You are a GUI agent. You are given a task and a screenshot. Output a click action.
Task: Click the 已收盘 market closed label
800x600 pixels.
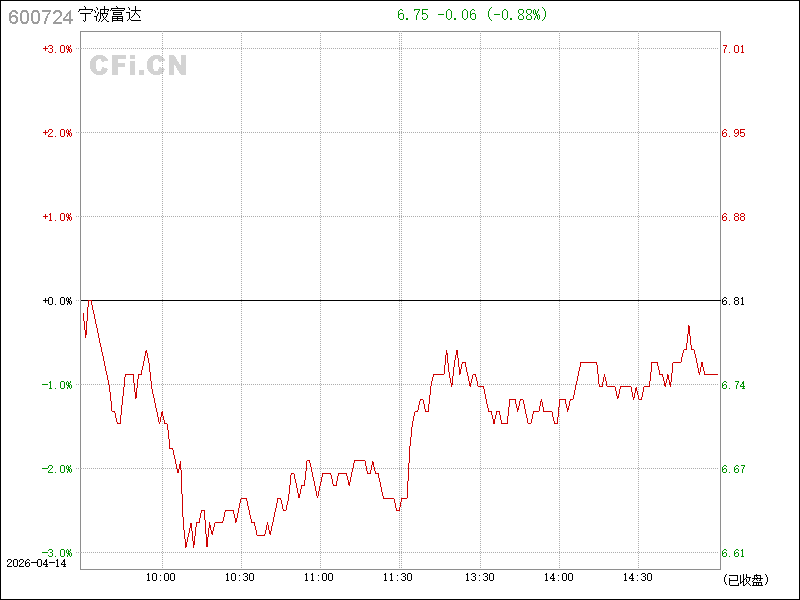[744, 579]
